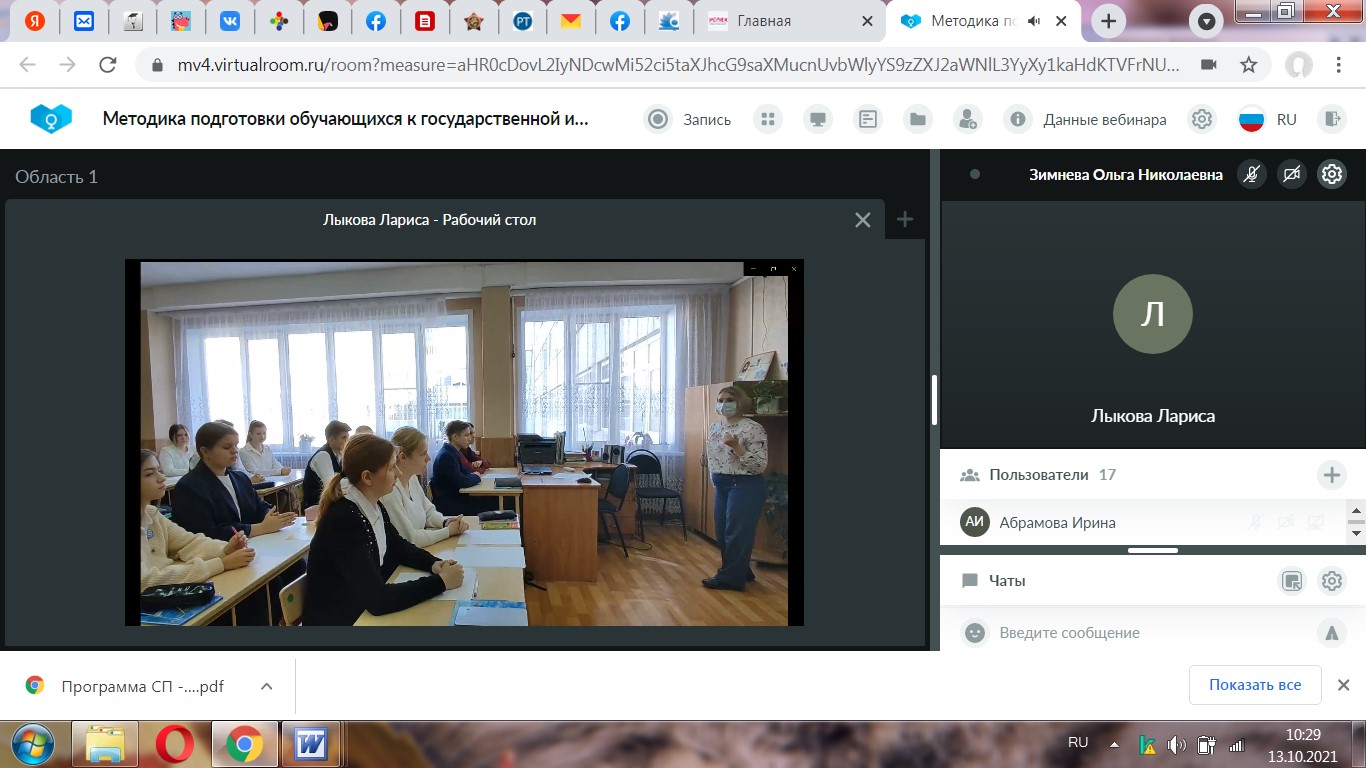Click the address bar URL

(679, 65)
